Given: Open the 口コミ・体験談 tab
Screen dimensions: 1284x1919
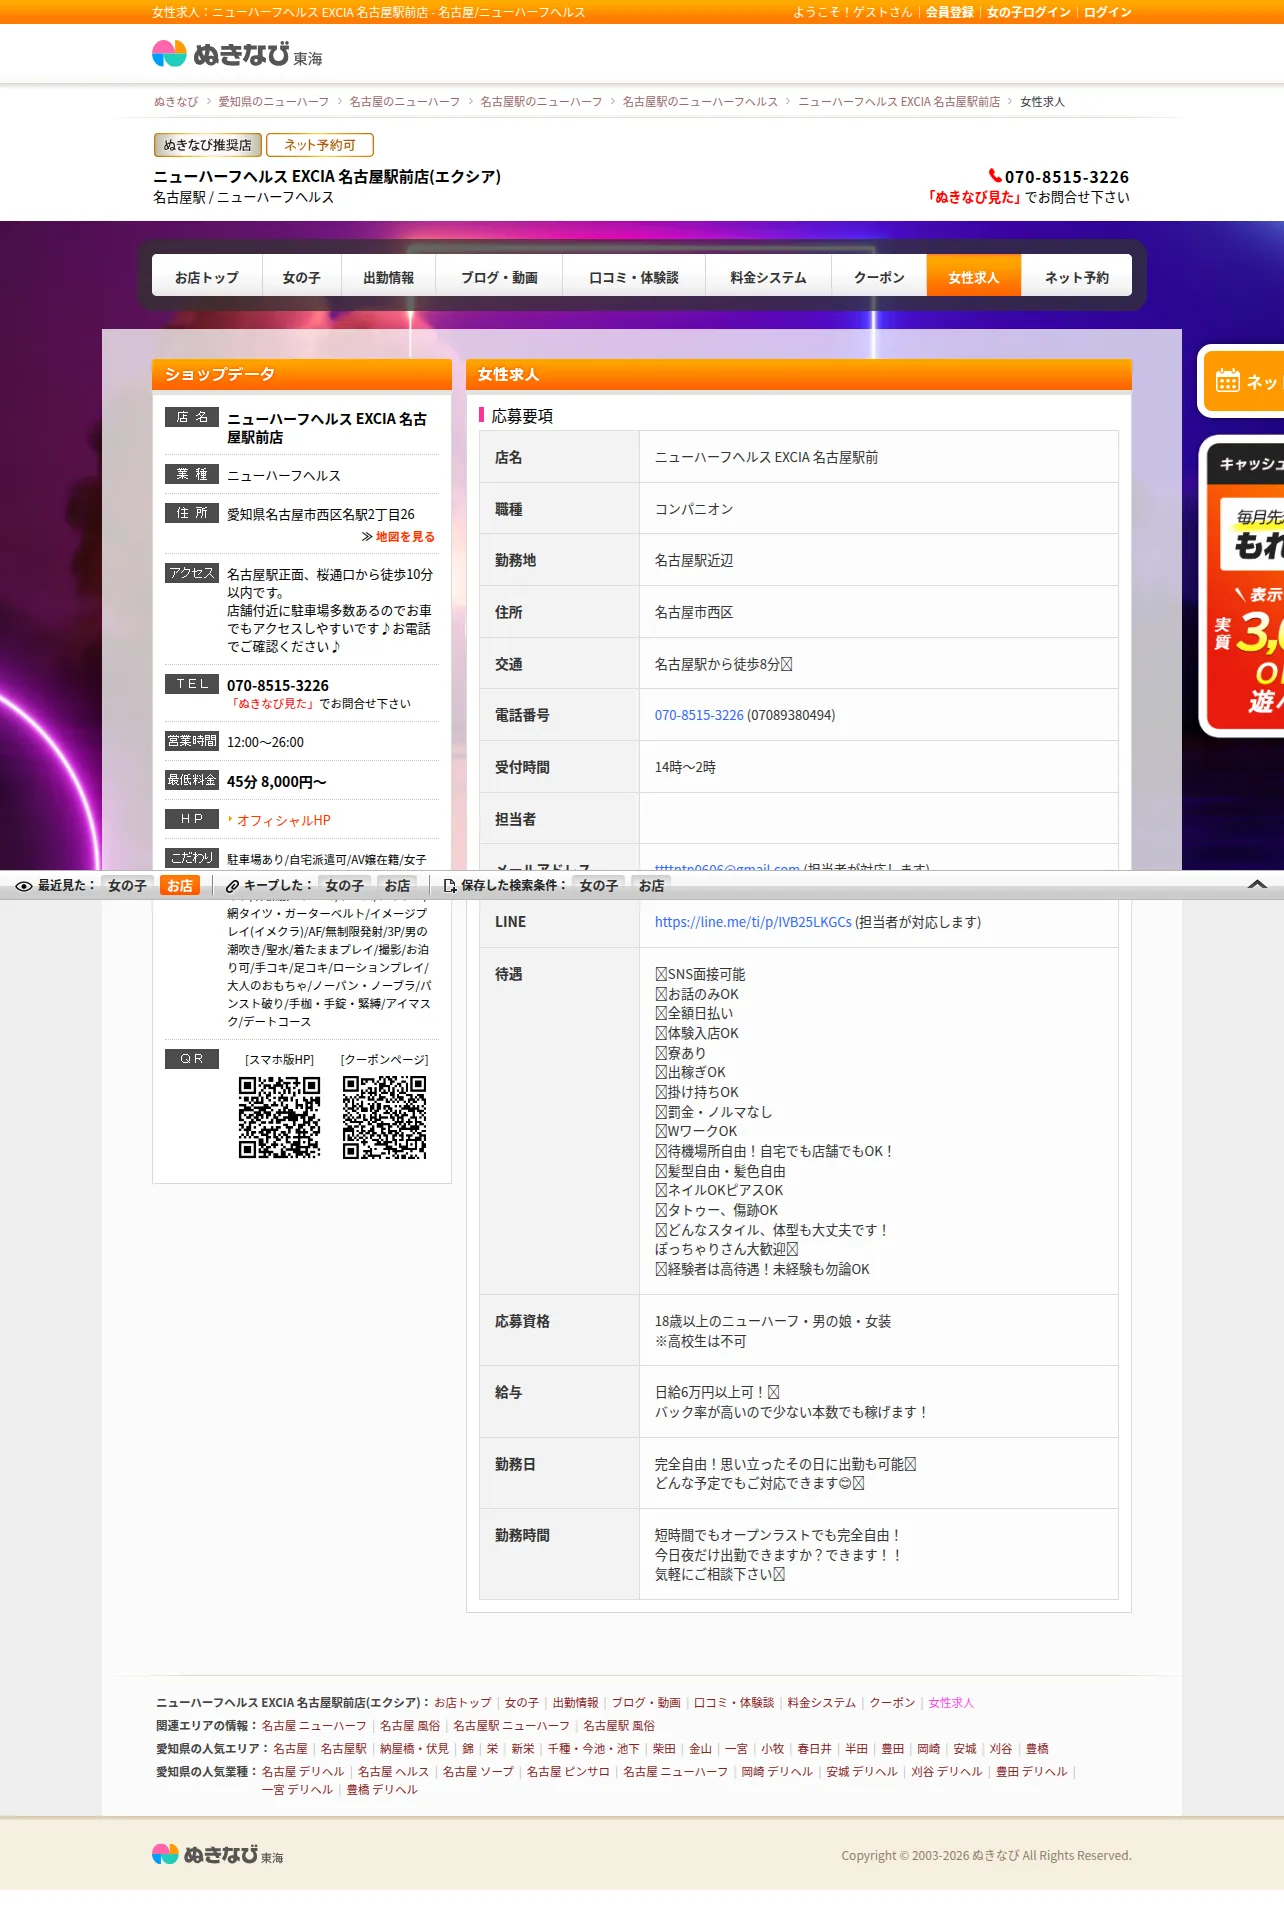Looking at the screenshot, I should tap(634, 277).
